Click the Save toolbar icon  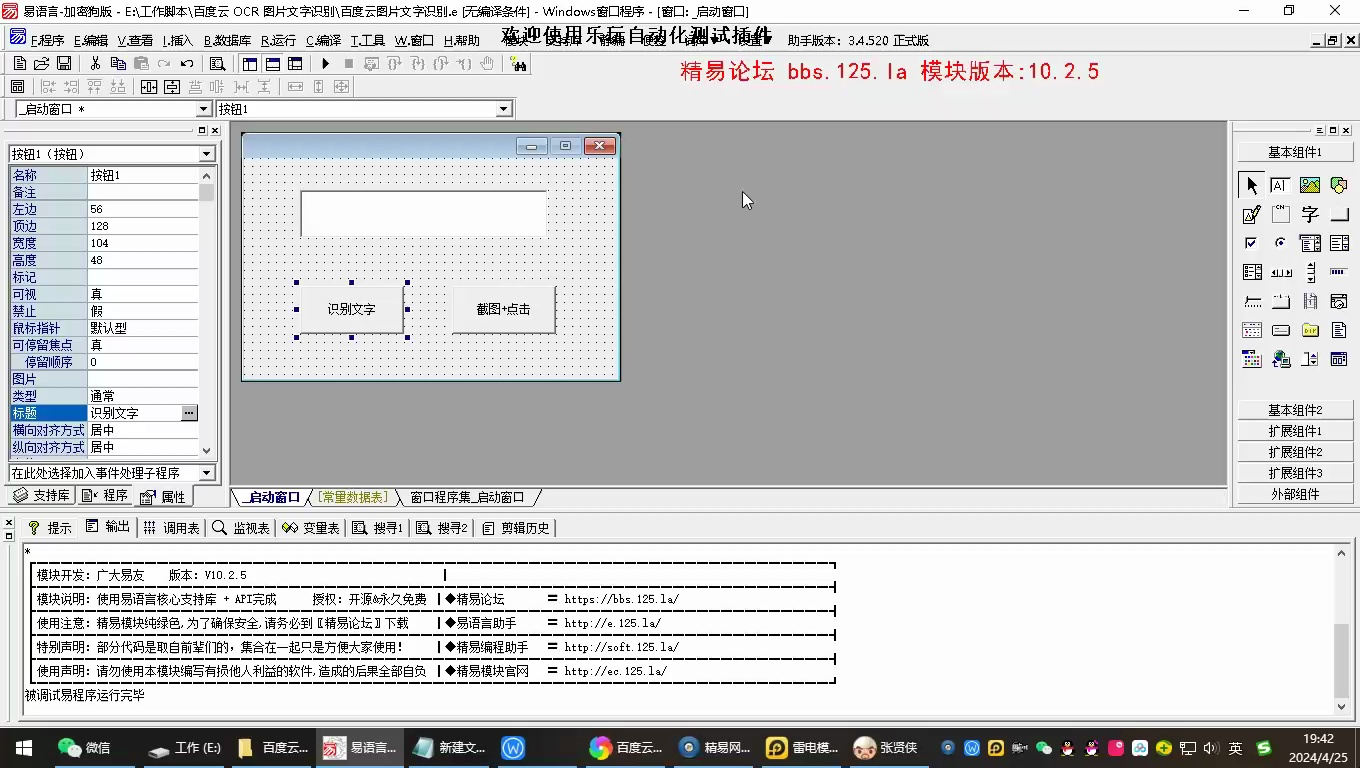click(x=64, y=63)
